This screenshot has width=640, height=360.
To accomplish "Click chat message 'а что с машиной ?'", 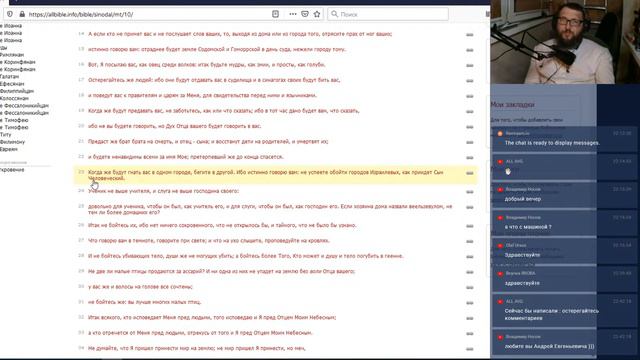I will [x=528, y=227].
